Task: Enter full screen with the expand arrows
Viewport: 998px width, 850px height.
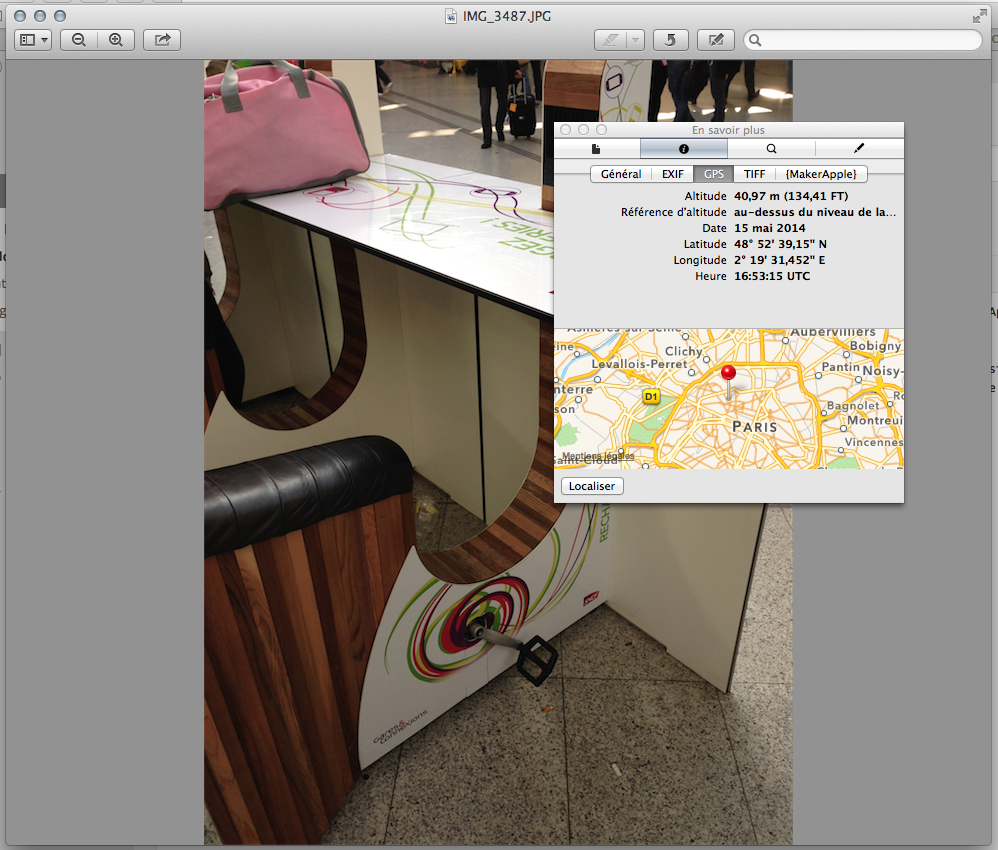Action: coord(980,17)
